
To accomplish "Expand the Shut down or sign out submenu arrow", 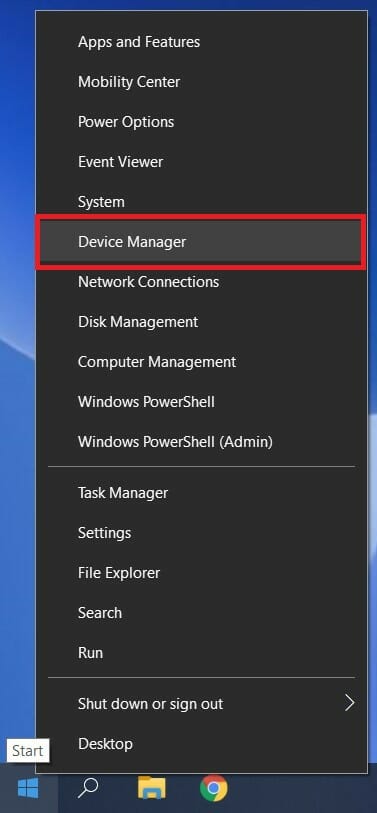I will pos(350,704).
